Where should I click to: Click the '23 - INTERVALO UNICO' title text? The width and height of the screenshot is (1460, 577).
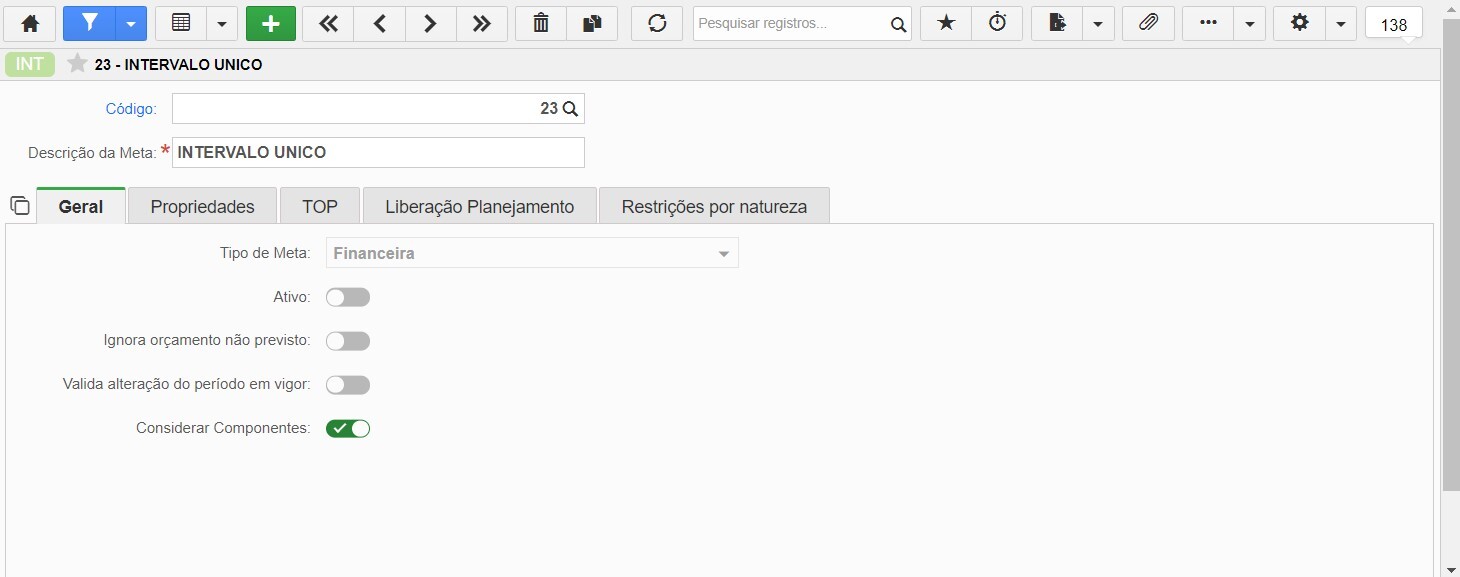tap(179, 65)
